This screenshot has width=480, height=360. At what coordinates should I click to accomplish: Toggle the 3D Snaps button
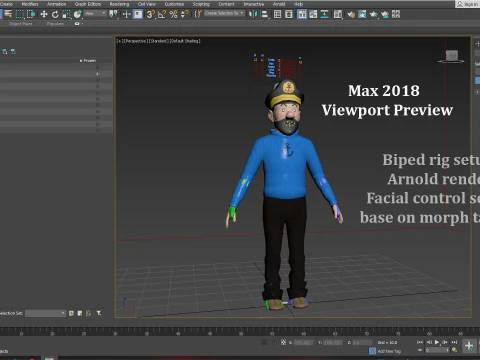151,14
